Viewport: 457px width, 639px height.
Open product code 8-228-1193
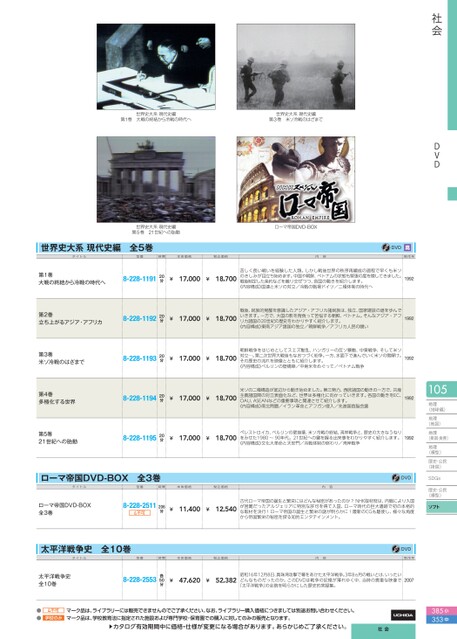139,358
